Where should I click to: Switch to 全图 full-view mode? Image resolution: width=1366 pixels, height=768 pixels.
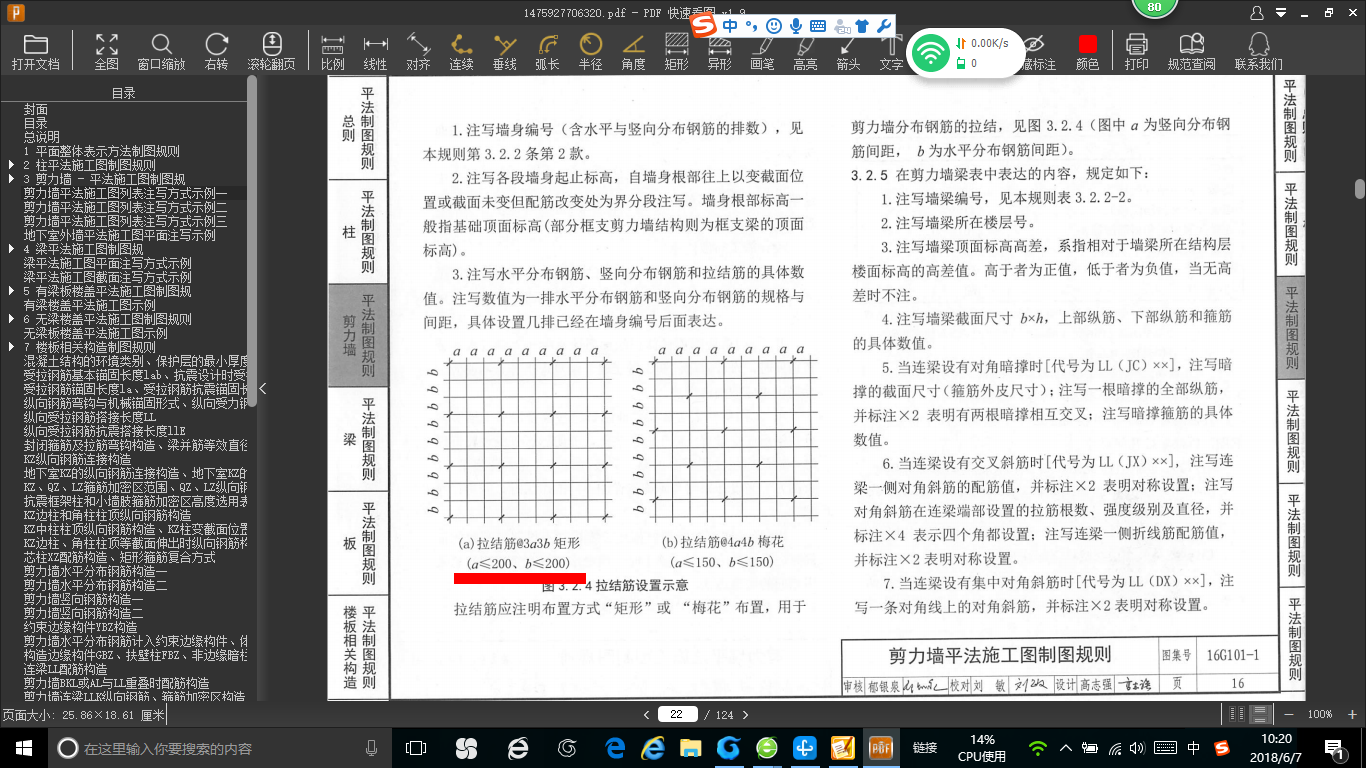(x=106, y=51)
